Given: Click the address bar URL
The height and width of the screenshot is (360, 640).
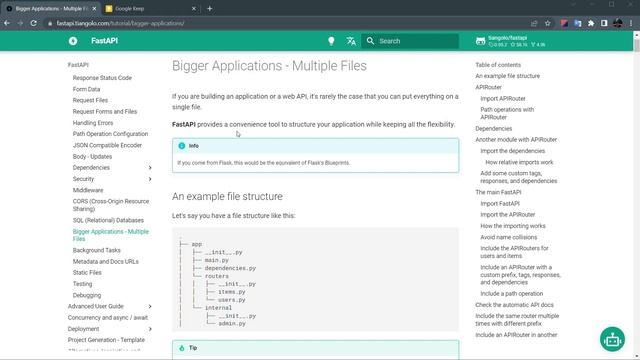Looking at the screenshot, I should [120, 23].
